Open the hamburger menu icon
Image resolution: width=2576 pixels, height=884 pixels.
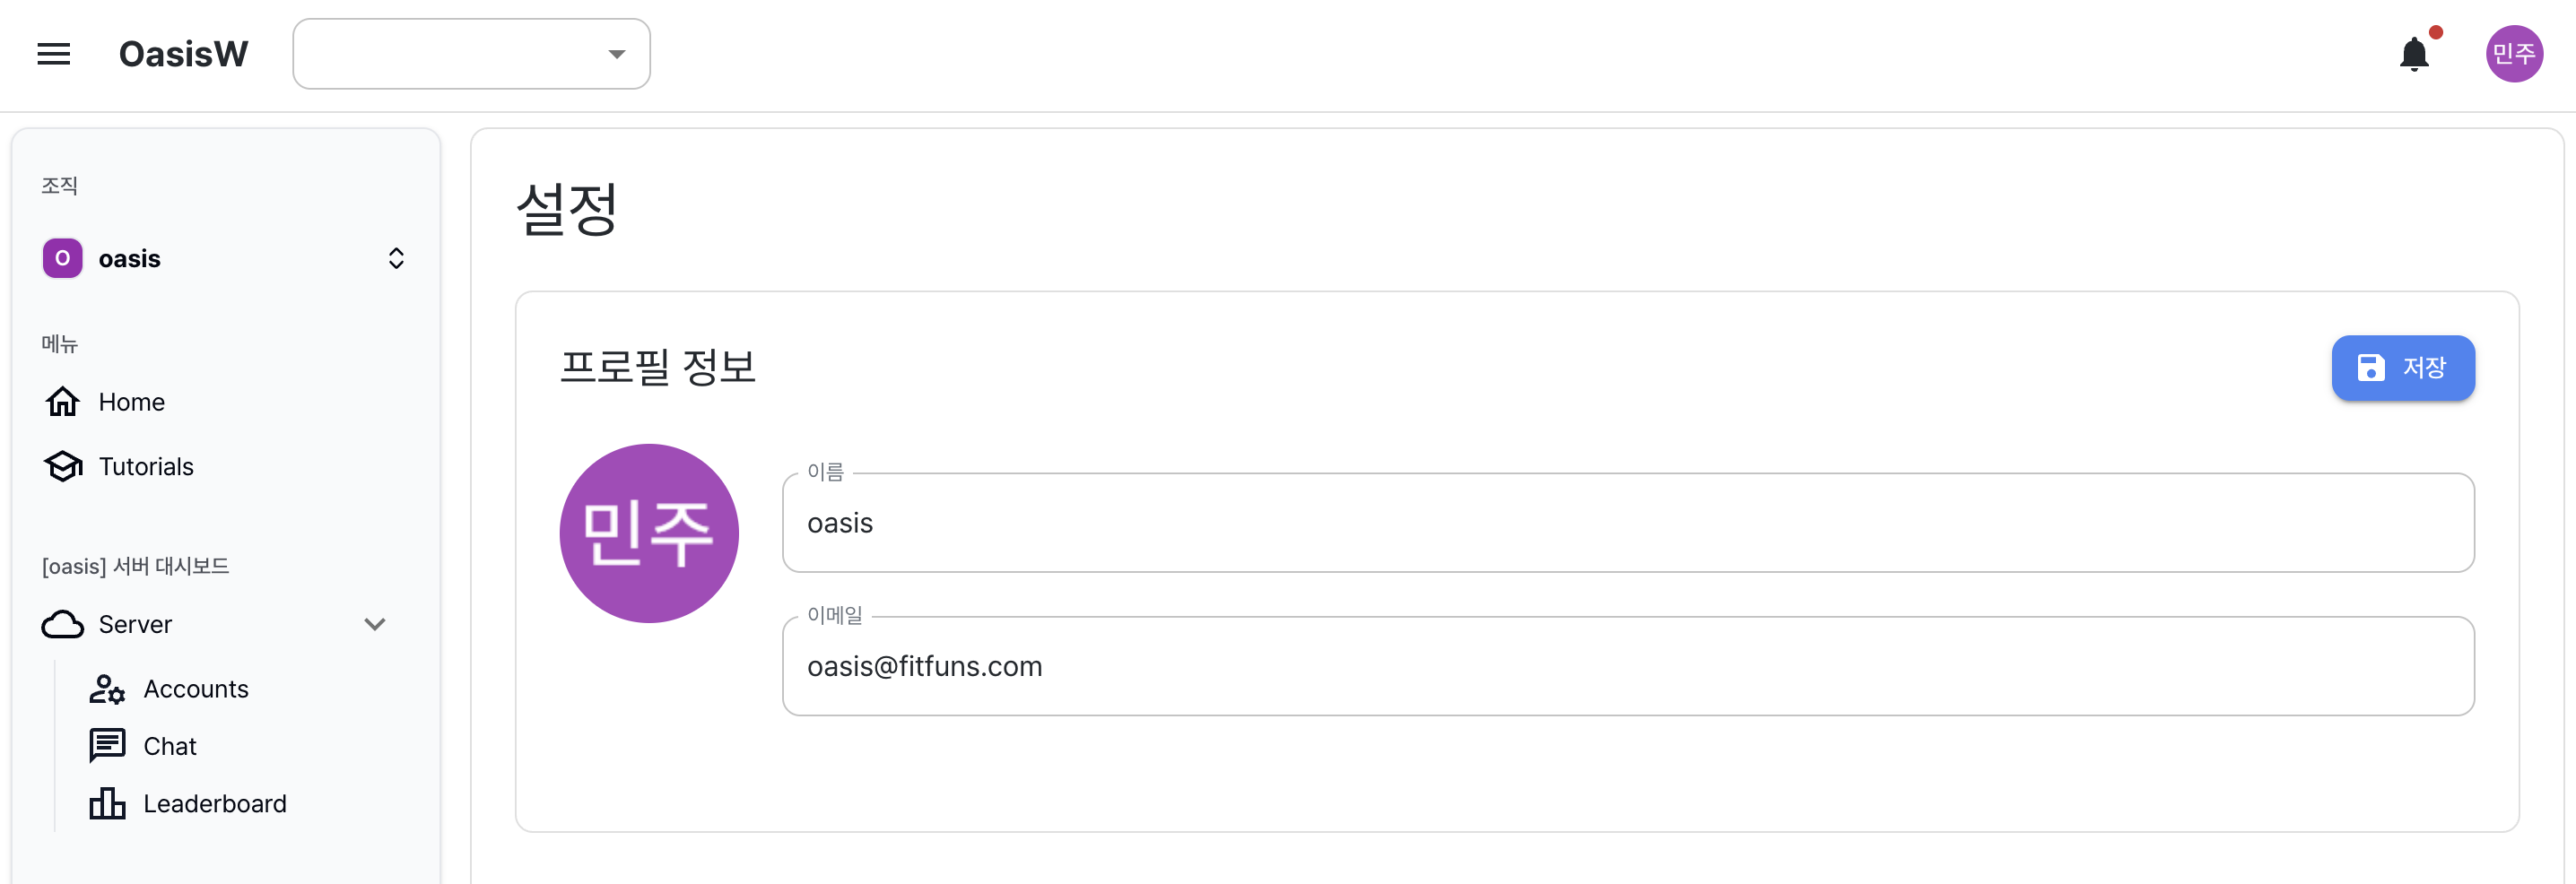(x=54, y=54)
